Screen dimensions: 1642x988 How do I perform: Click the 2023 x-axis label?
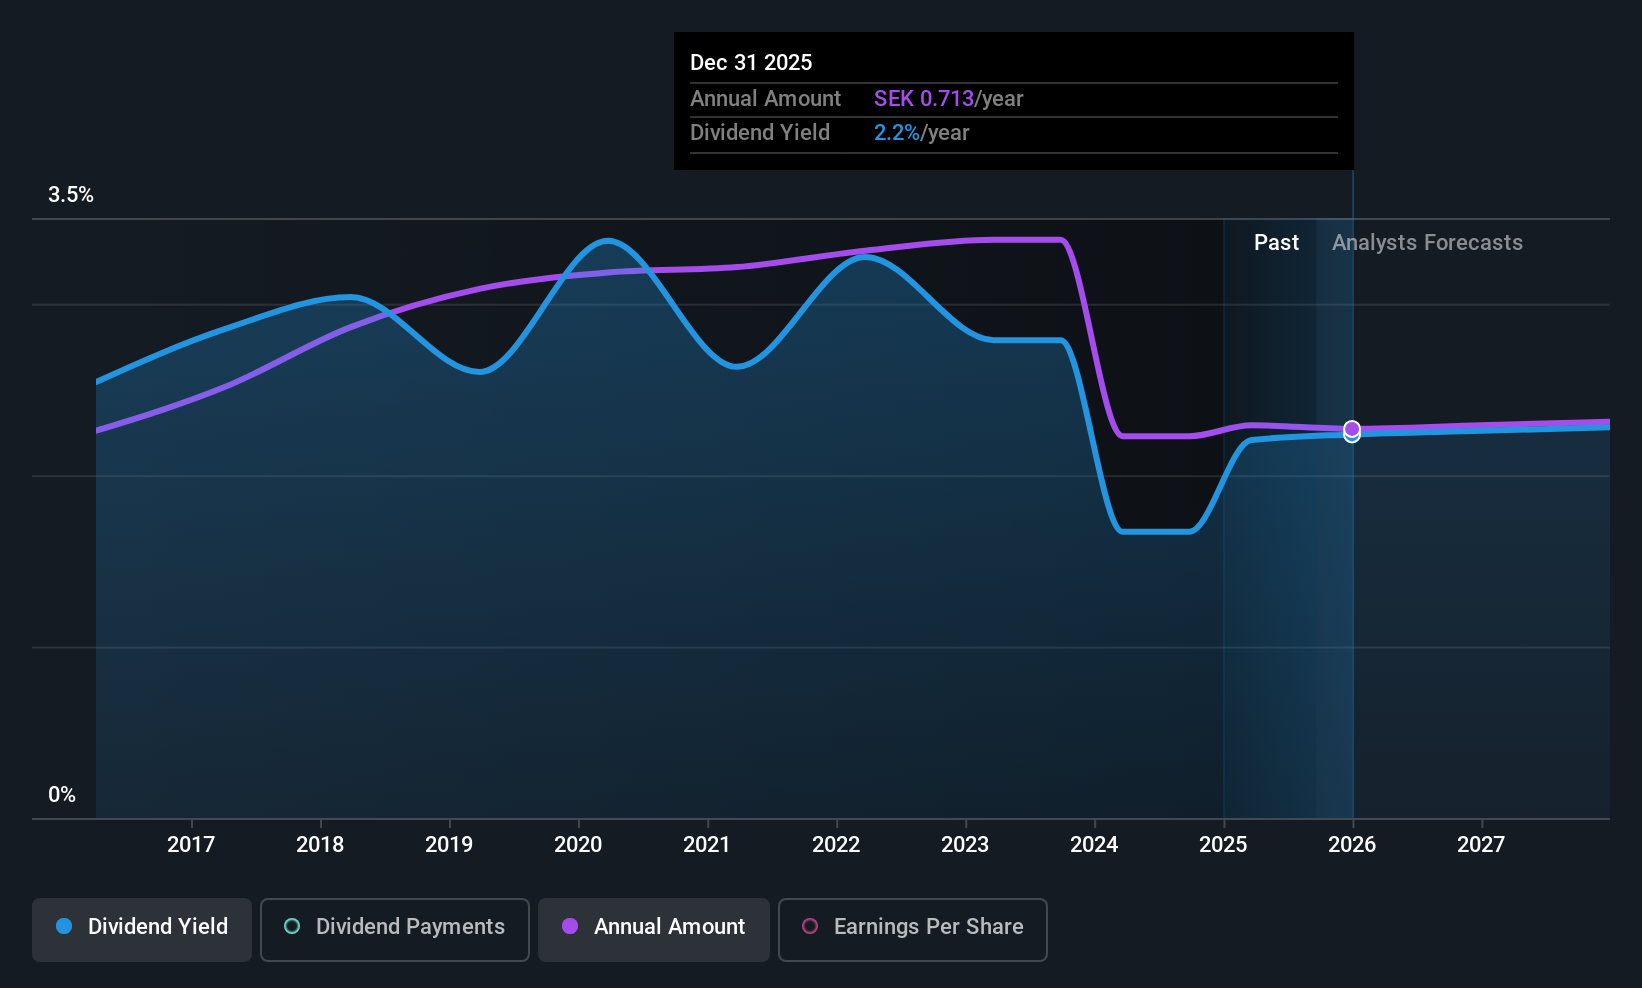pos(965,844)
